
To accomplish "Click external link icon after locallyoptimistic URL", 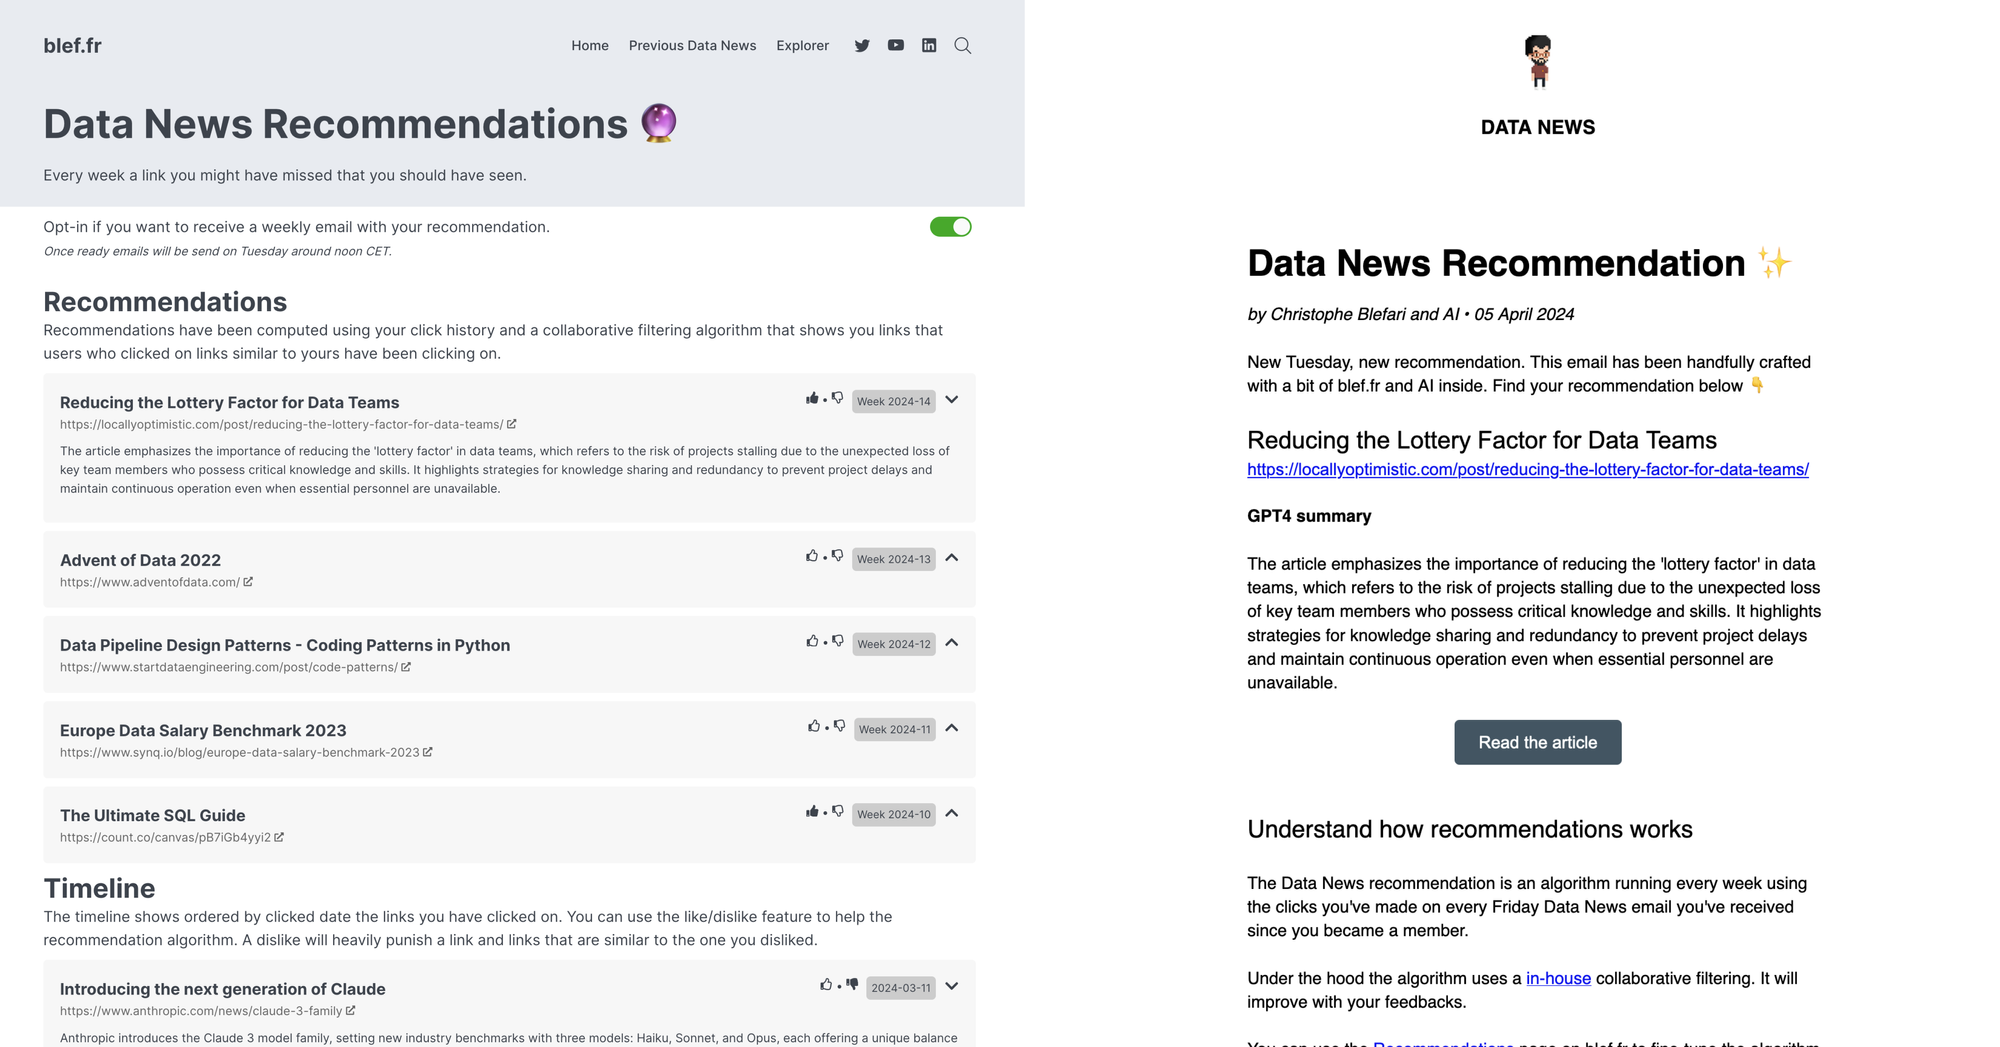I will [512, 424].
